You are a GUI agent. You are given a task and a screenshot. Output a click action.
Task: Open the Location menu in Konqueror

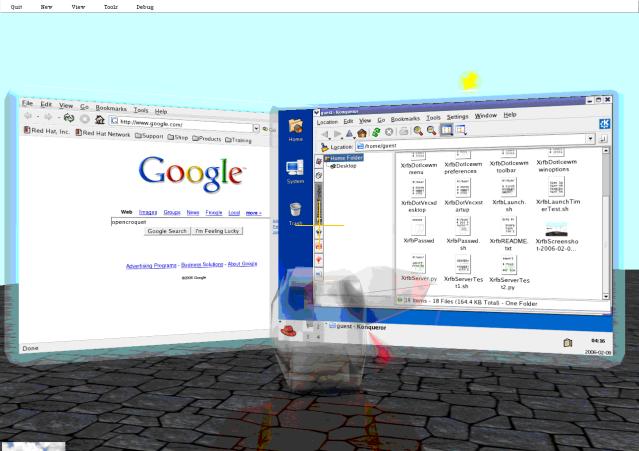click(327, 122)
